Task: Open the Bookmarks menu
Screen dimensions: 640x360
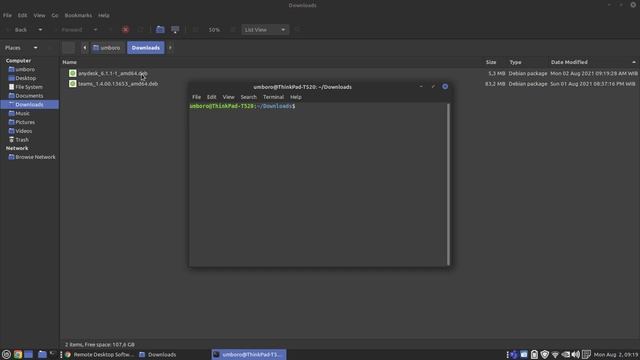Action: coord(78,15)
